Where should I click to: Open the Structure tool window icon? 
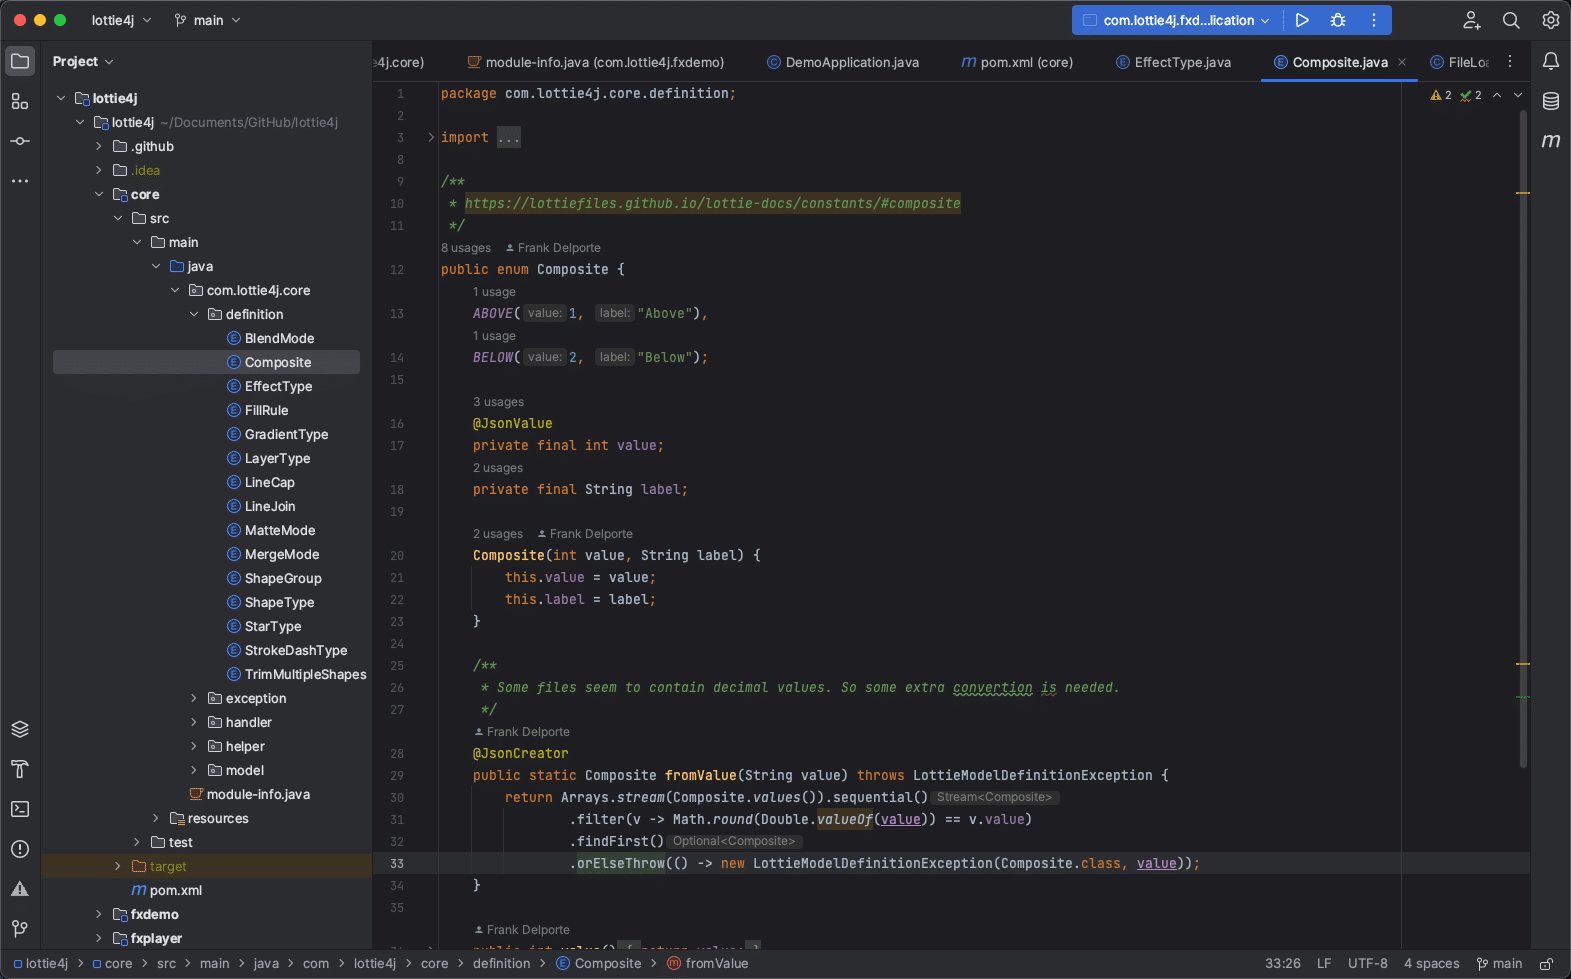point(20,101)
